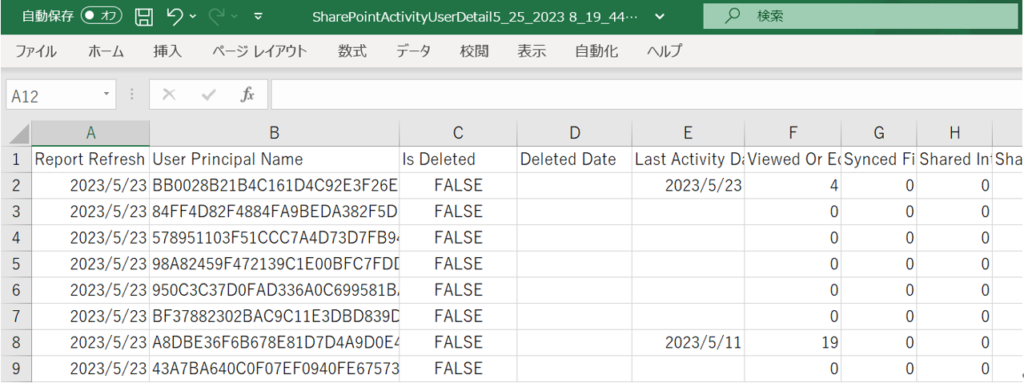Image resolution: width=1024 pixels, height=383 pixels.
Task: Click cell starting 43A7BA640C0F07EF0940FE67573
Action: tap(274, 369)
